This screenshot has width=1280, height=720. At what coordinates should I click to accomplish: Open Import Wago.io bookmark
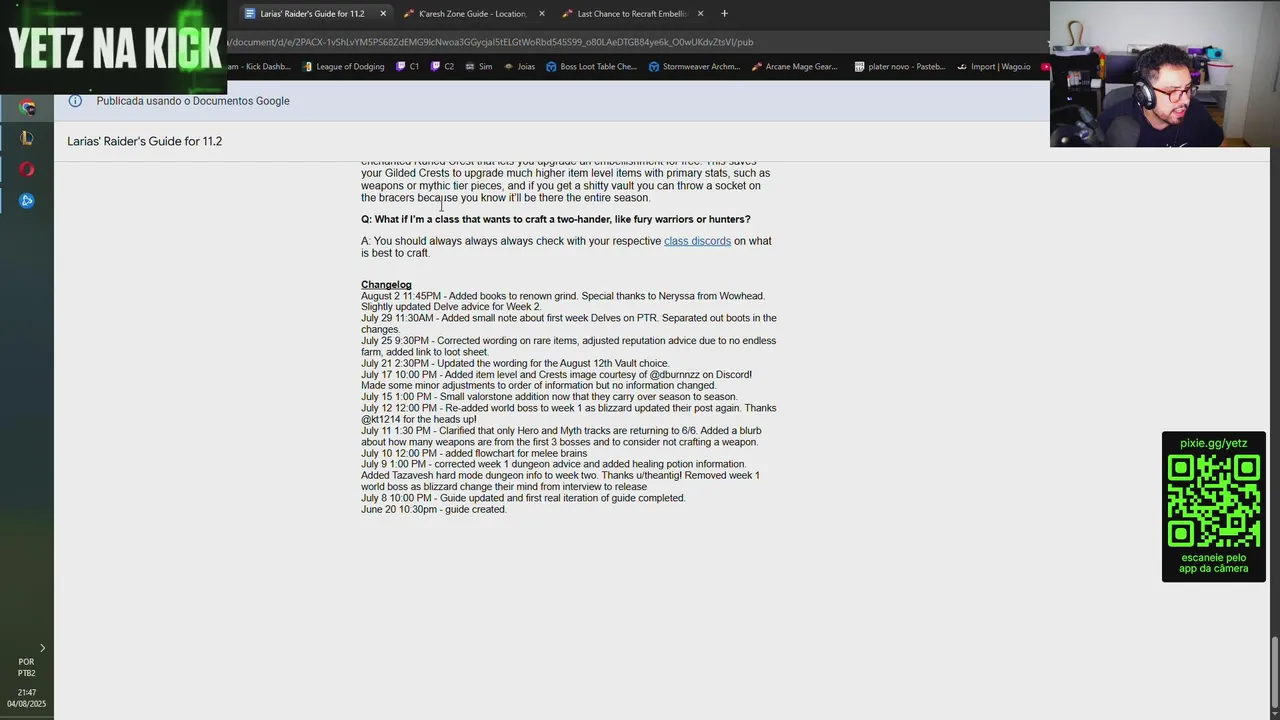pyautogui.click(x=993, y=67)
